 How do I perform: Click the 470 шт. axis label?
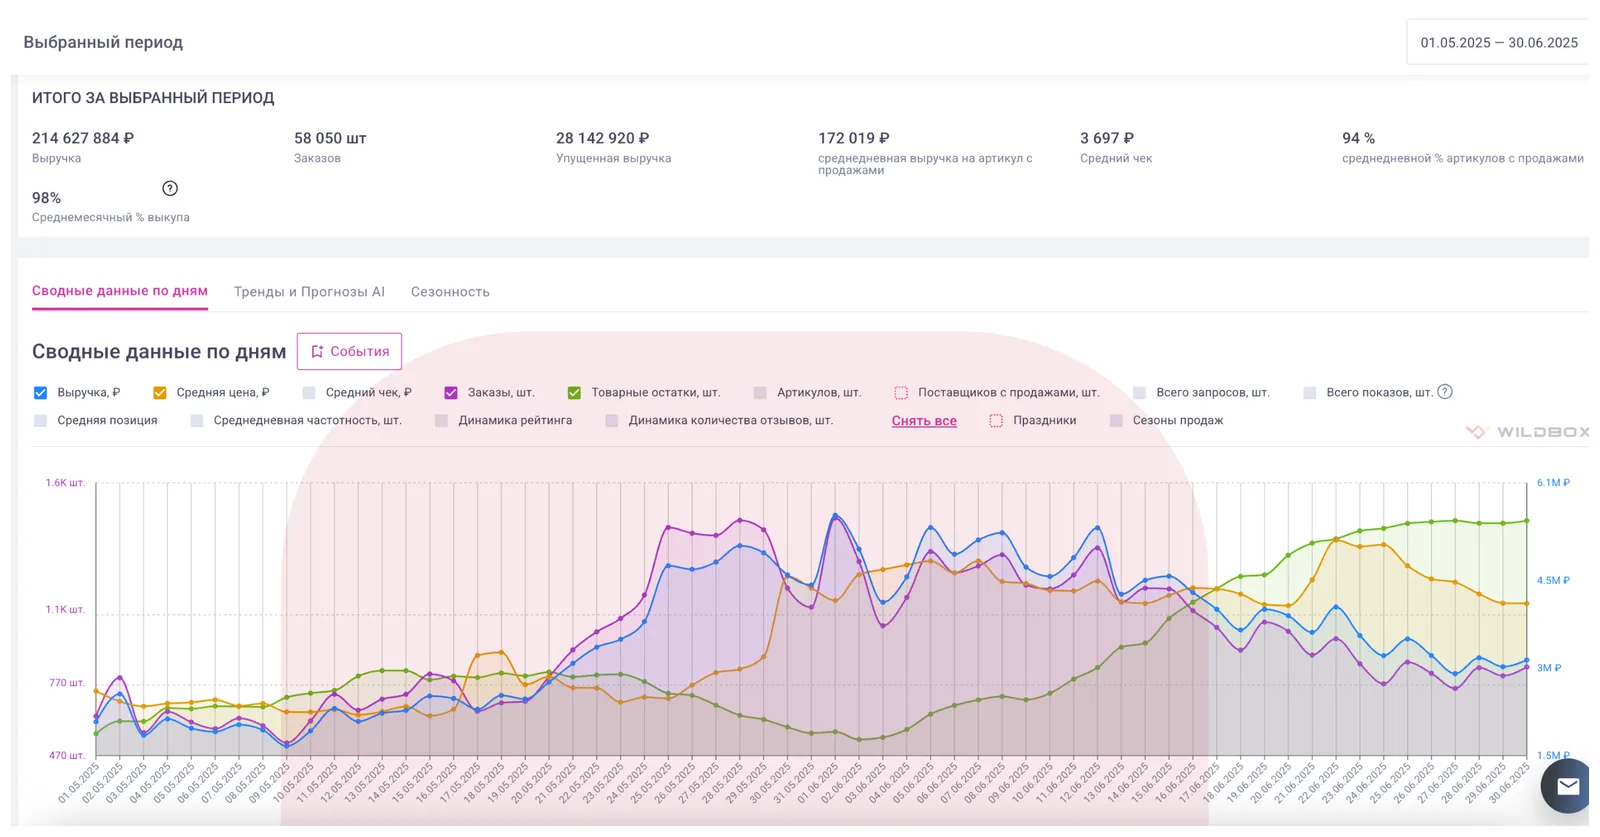[x=67, y=756]
